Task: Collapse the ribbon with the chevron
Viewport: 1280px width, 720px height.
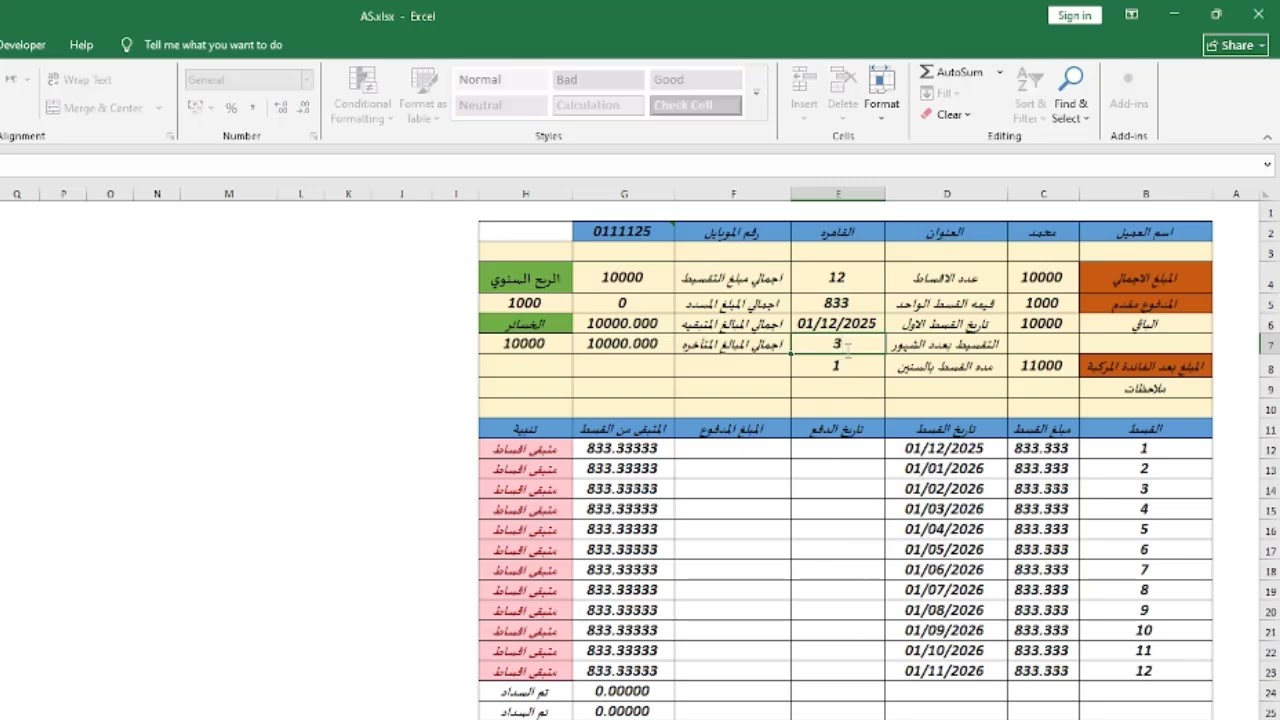Action: (1267, 136)
